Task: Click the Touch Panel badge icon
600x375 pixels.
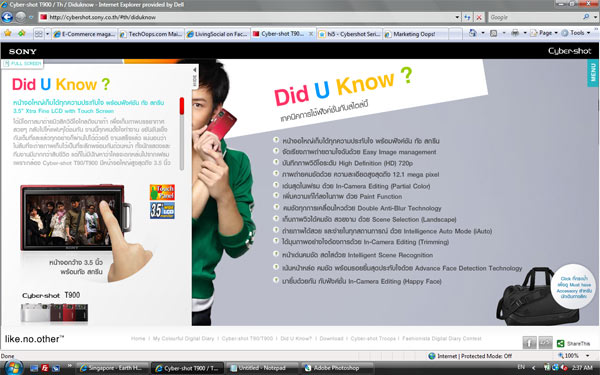Action: (162, 192)
